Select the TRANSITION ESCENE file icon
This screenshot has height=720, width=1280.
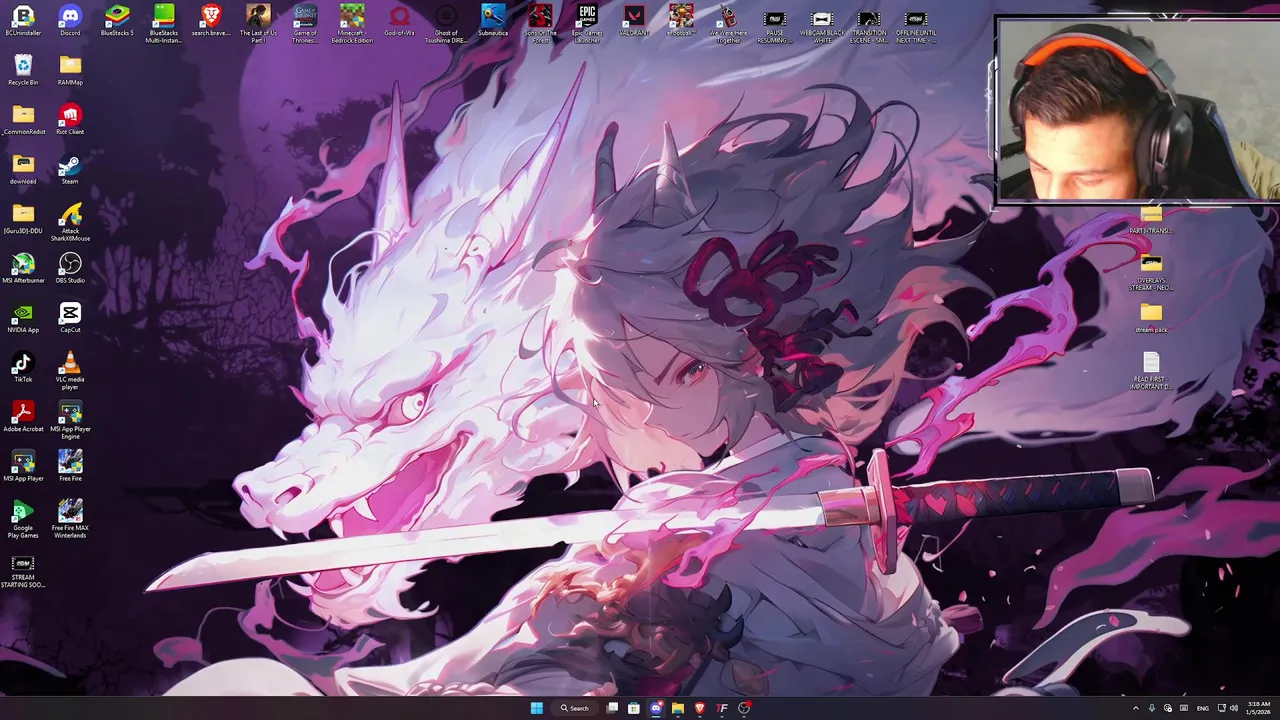869,26
